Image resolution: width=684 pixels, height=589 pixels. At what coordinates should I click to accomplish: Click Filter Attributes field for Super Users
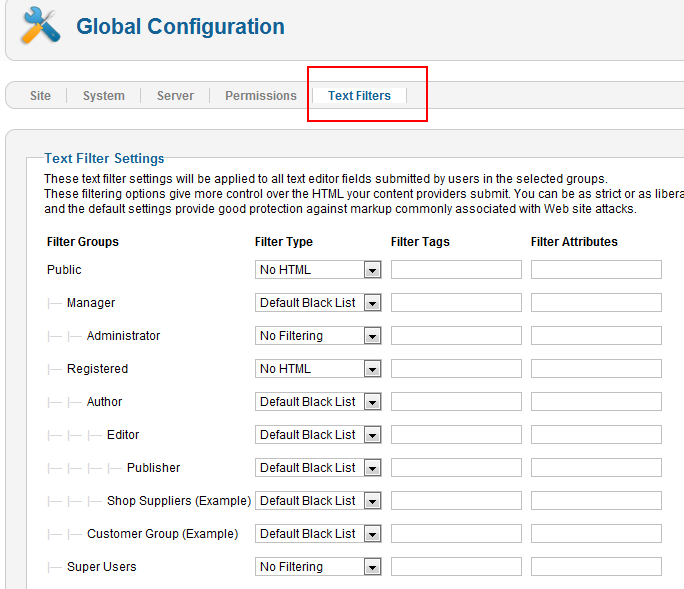coord(596,567)
